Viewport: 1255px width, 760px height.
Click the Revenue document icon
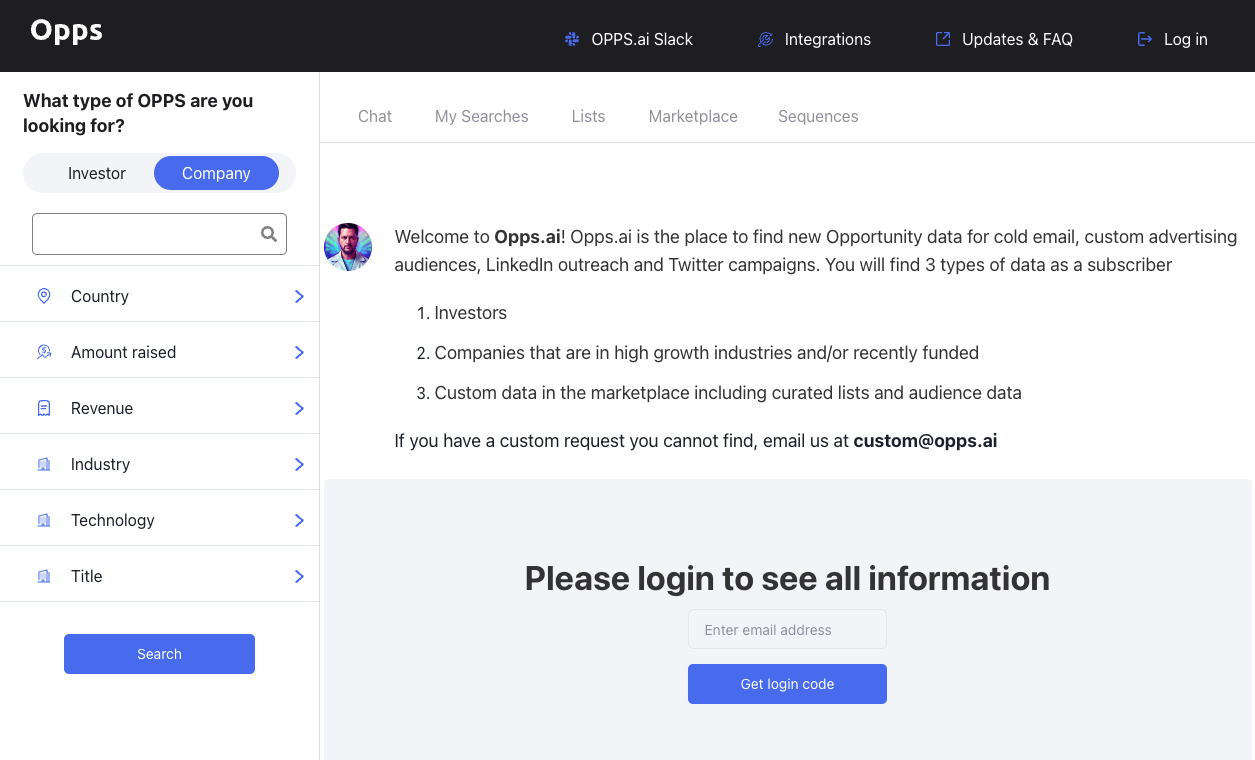point(43,408)
